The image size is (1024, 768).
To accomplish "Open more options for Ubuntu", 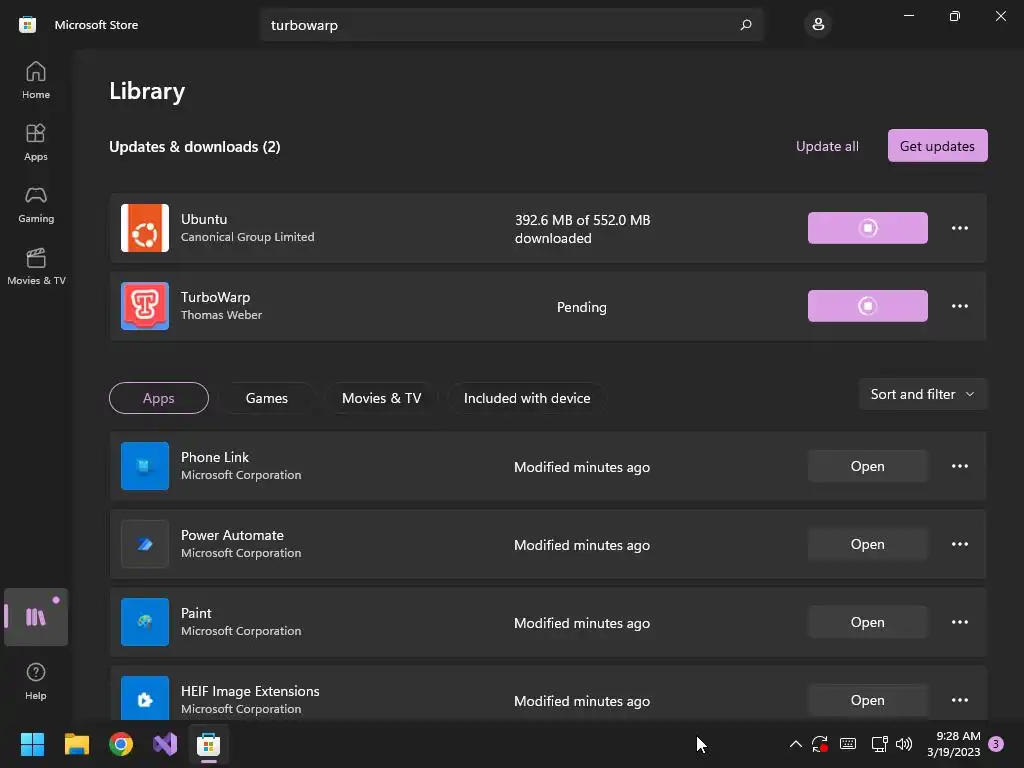I will (959, 228).
